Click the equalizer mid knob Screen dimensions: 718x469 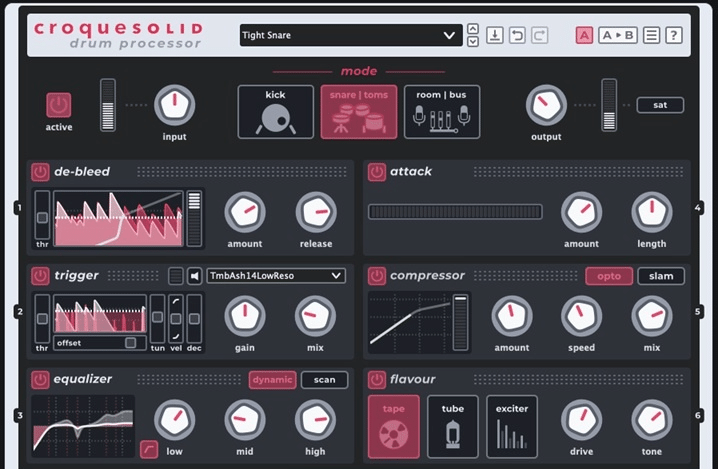coord(245,420)
